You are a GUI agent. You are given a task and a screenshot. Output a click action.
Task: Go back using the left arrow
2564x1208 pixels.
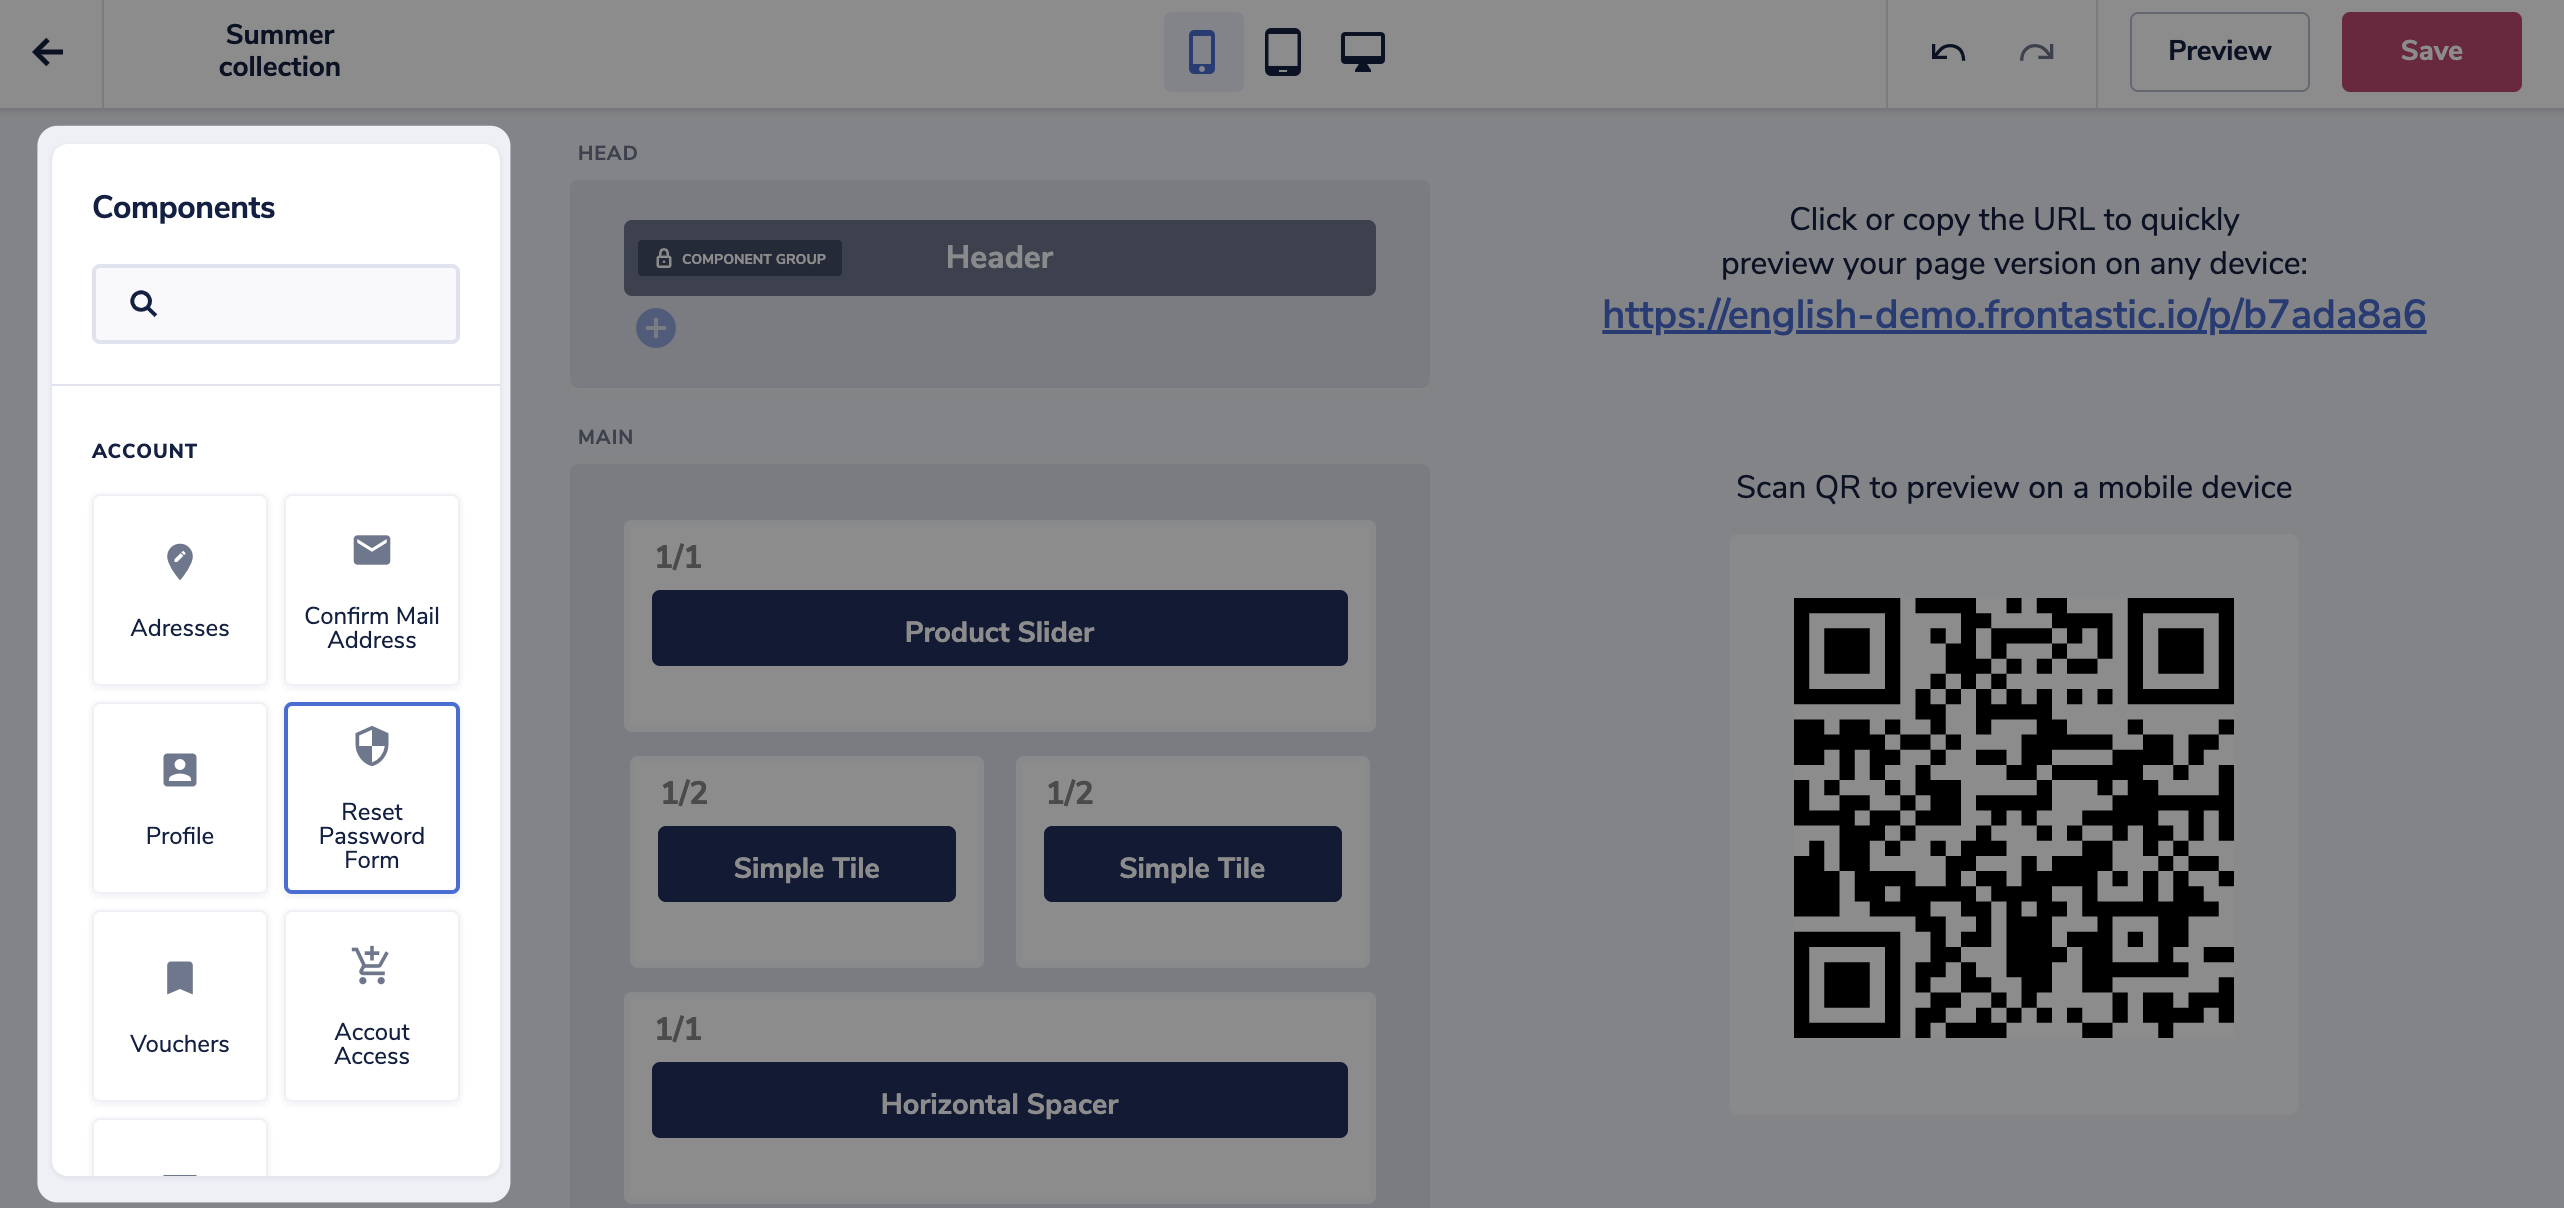pyautogui.click(x=48, y=52)
